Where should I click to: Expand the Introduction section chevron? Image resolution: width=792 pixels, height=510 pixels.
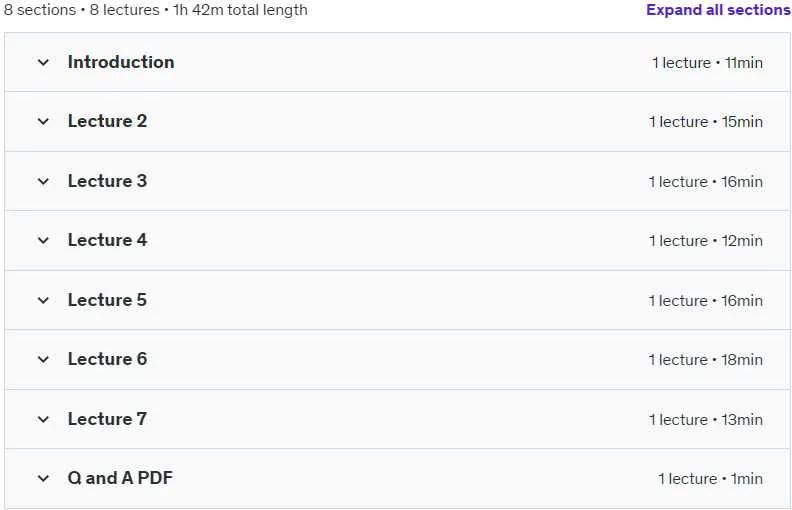pos(43,63)
